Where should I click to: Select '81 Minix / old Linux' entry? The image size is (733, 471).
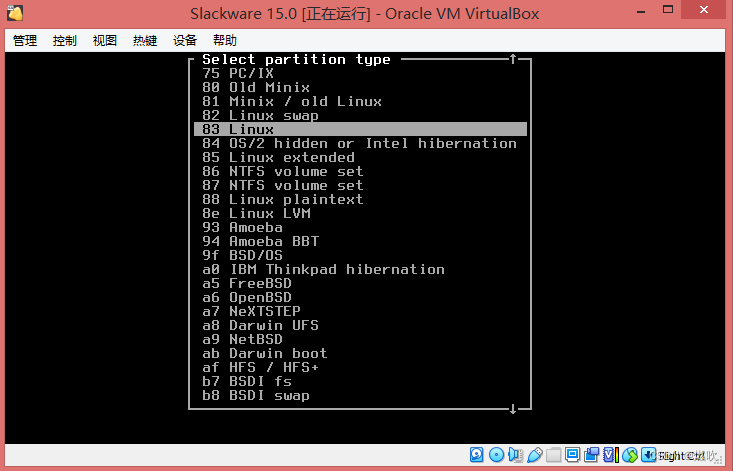click(360, 101)
